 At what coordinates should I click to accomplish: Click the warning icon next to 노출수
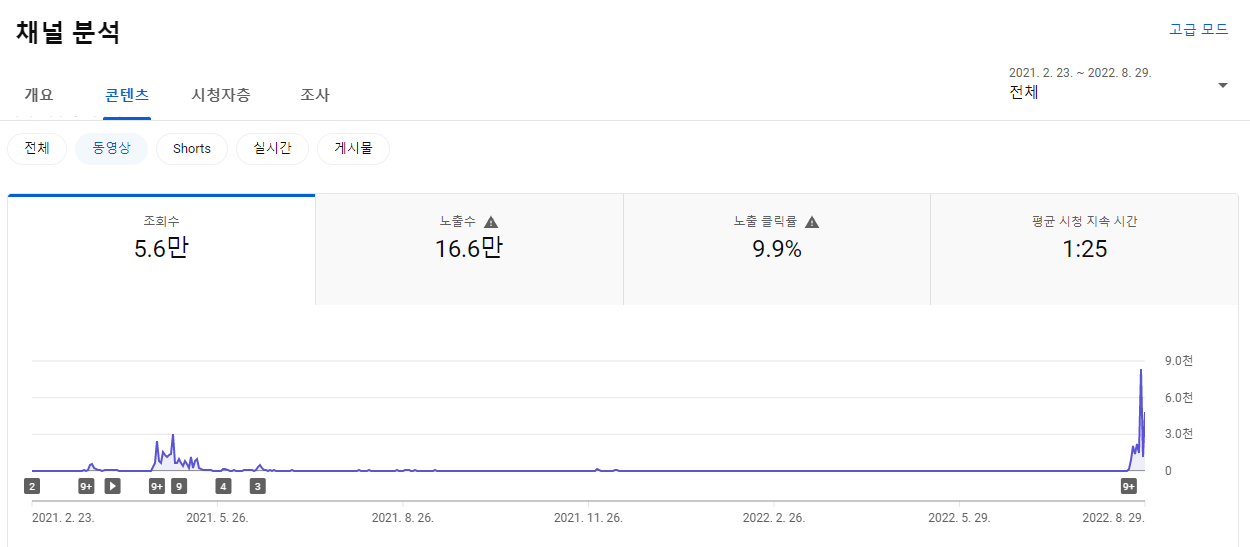pyautogui.click(x=491, y=222)
